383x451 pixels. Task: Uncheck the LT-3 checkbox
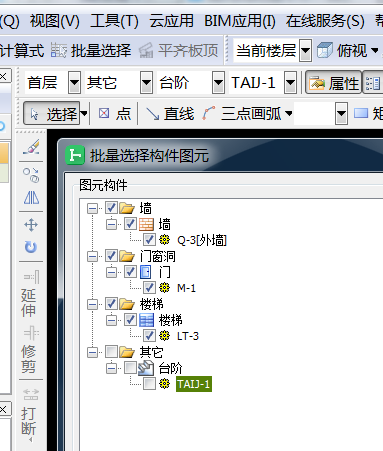click(149, 335)
